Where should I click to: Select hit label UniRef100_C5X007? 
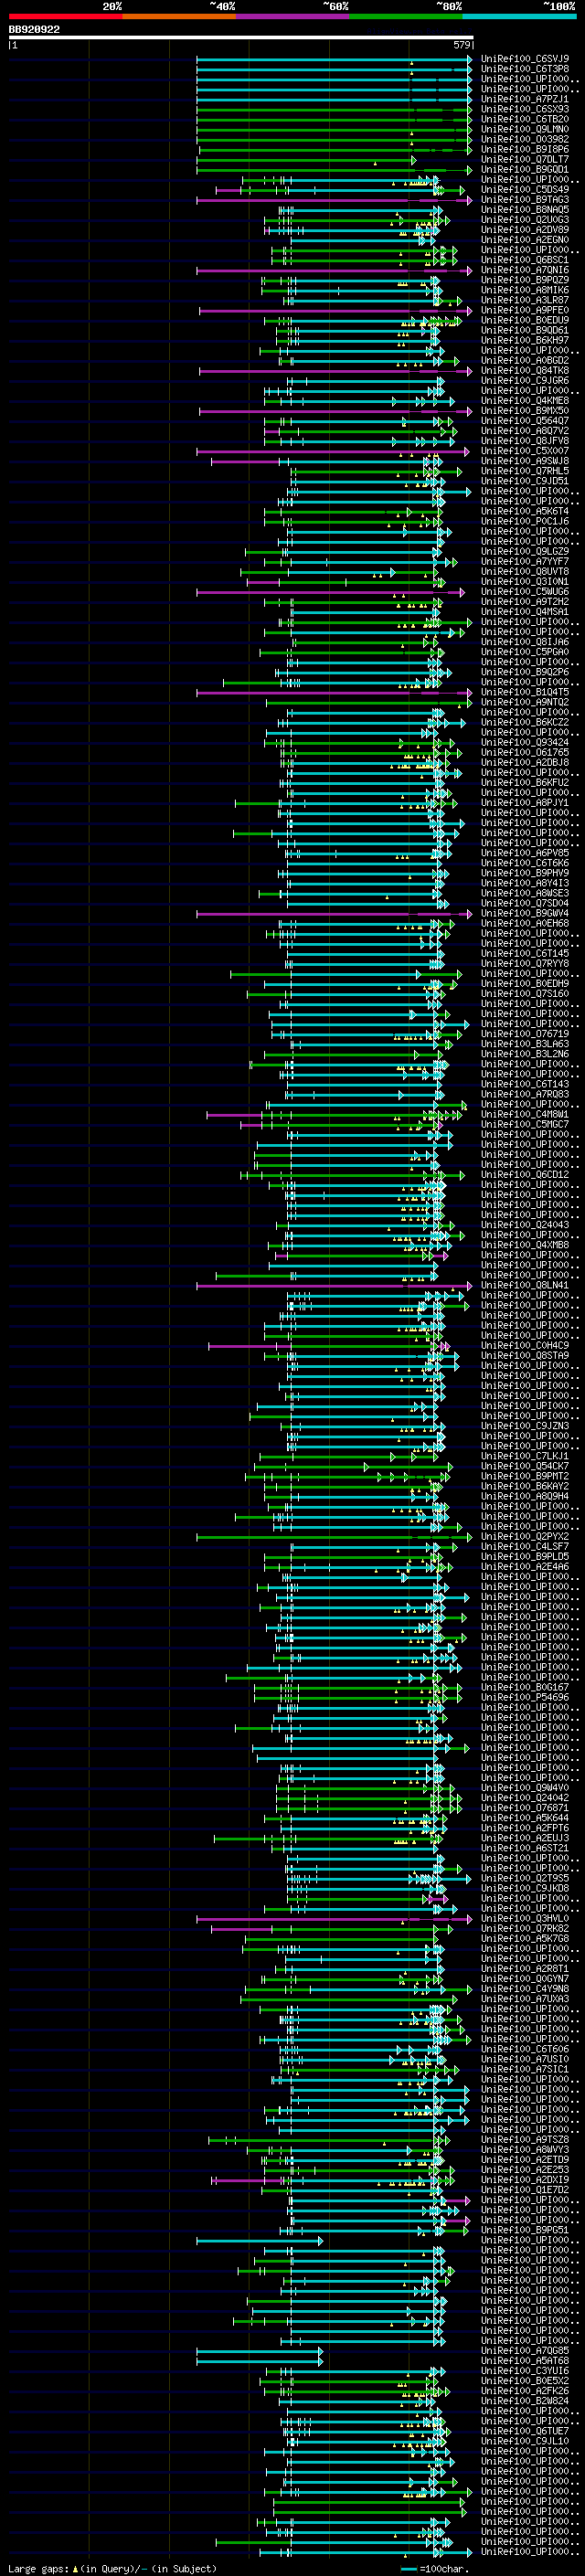(x=525, y=451)
